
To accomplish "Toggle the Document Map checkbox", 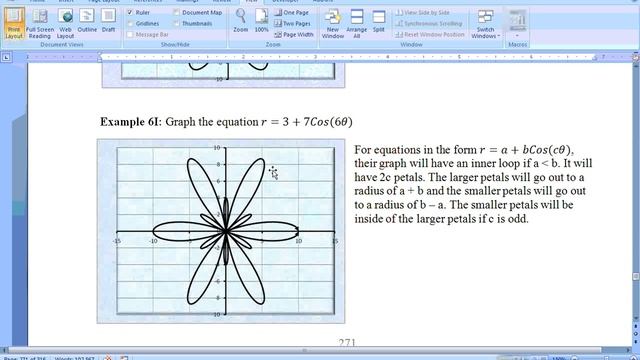I will pos(176,13).
